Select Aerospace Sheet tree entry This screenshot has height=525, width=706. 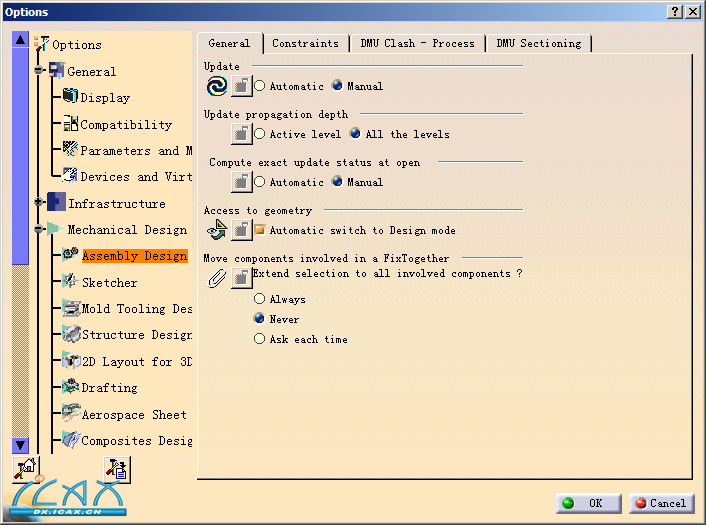tap(134, 414)
